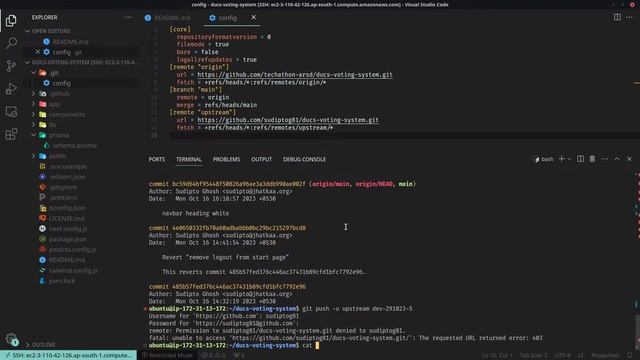Viewport: 640px width, 360px height.
Task: Close the terminal panel
Action: click(x=629, y=159)
